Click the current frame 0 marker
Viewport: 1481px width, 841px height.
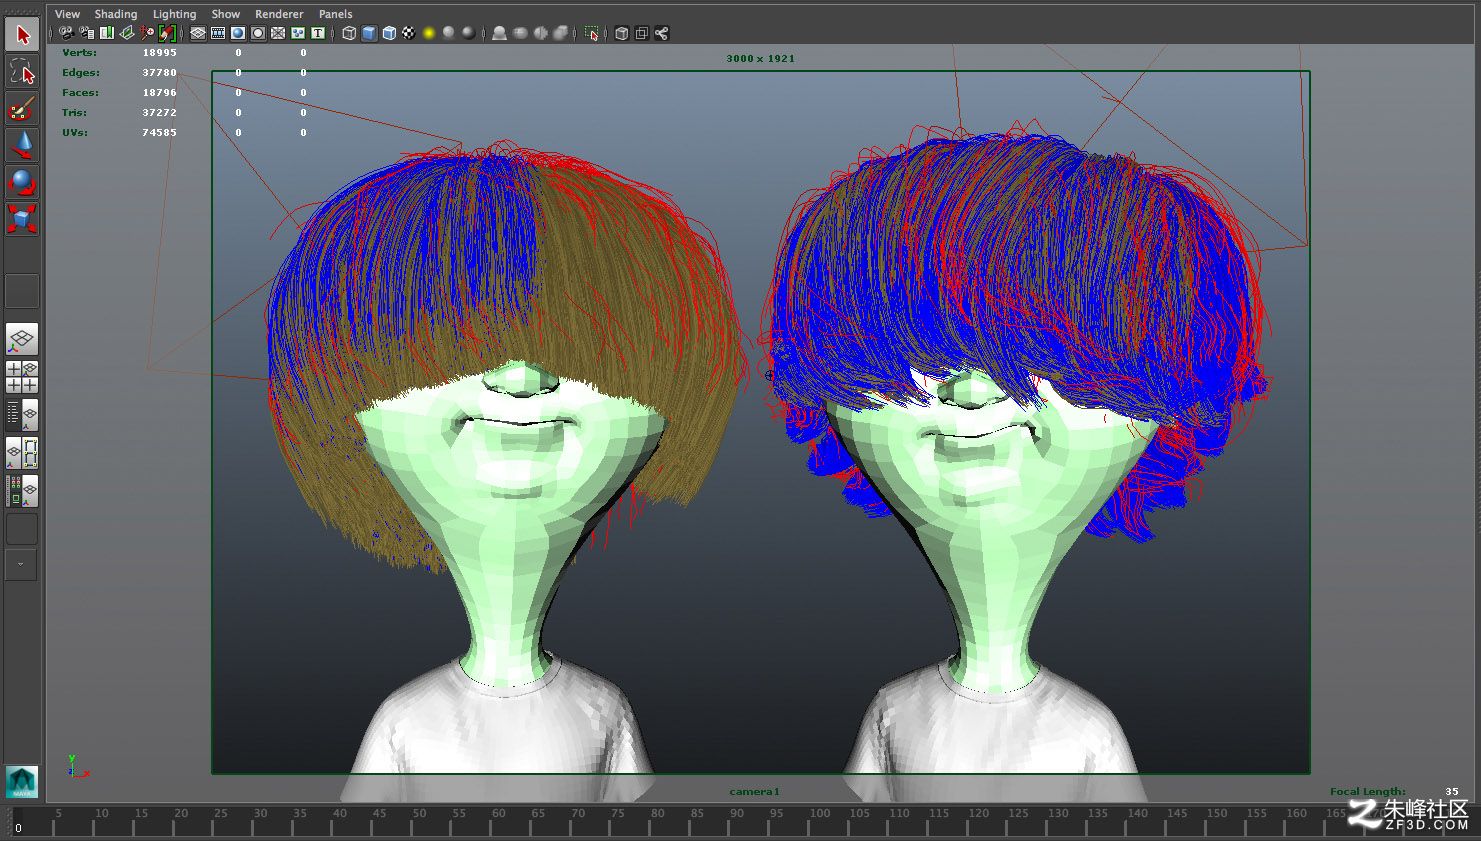(x=18, y=828)
